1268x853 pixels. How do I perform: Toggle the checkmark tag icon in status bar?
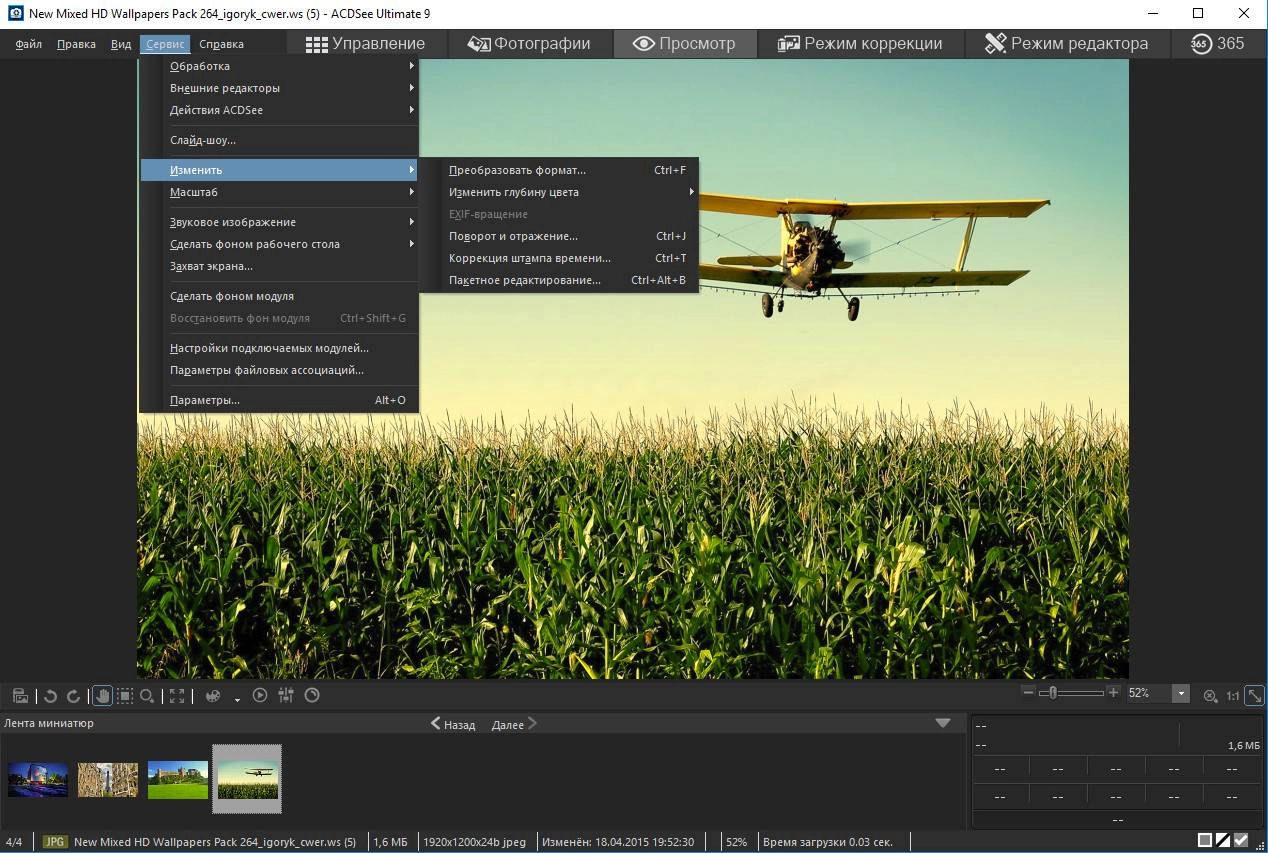pos(1241,841)
